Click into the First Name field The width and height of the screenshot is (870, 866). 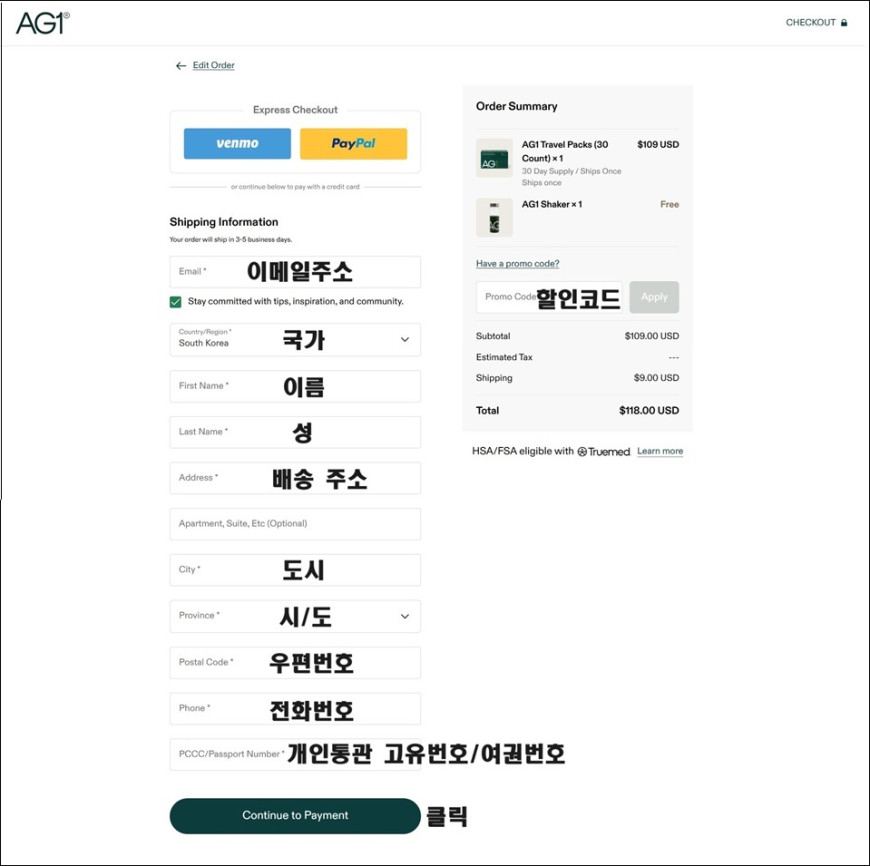point(295,386)
